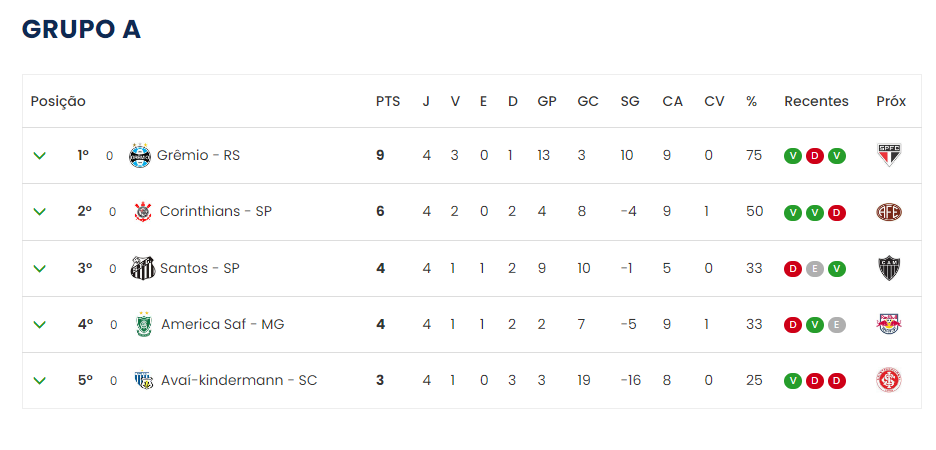This screenshot has width=936, height=450.
Task: Open Red Bull Bragantino next-opponent badge
Action: [889, 324]
